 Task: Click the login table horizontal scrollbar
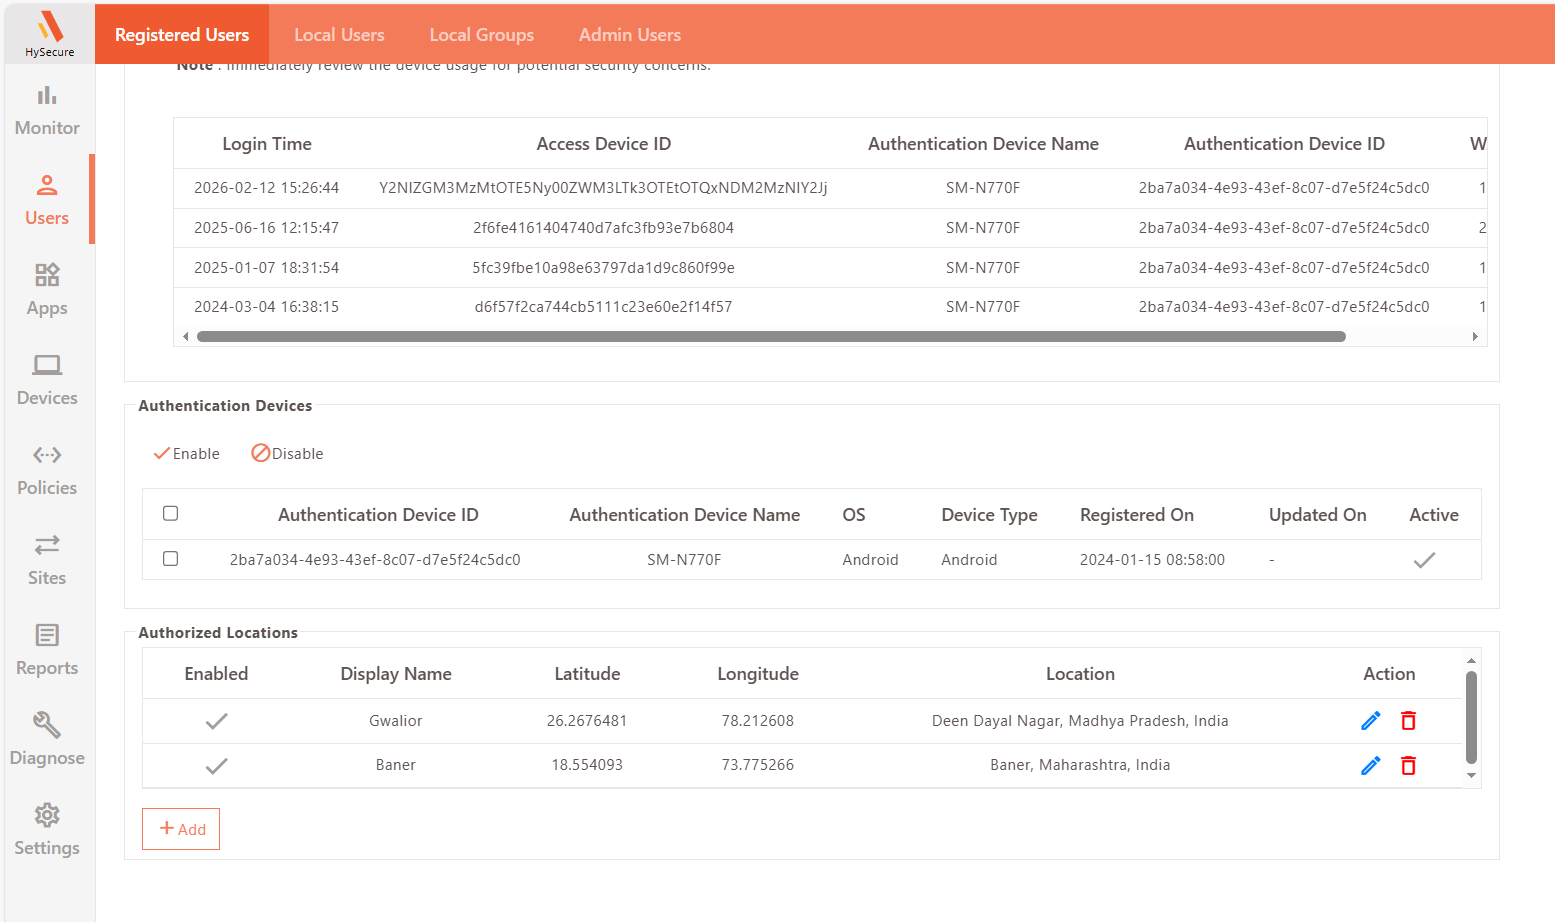click(x=770, y=337)
